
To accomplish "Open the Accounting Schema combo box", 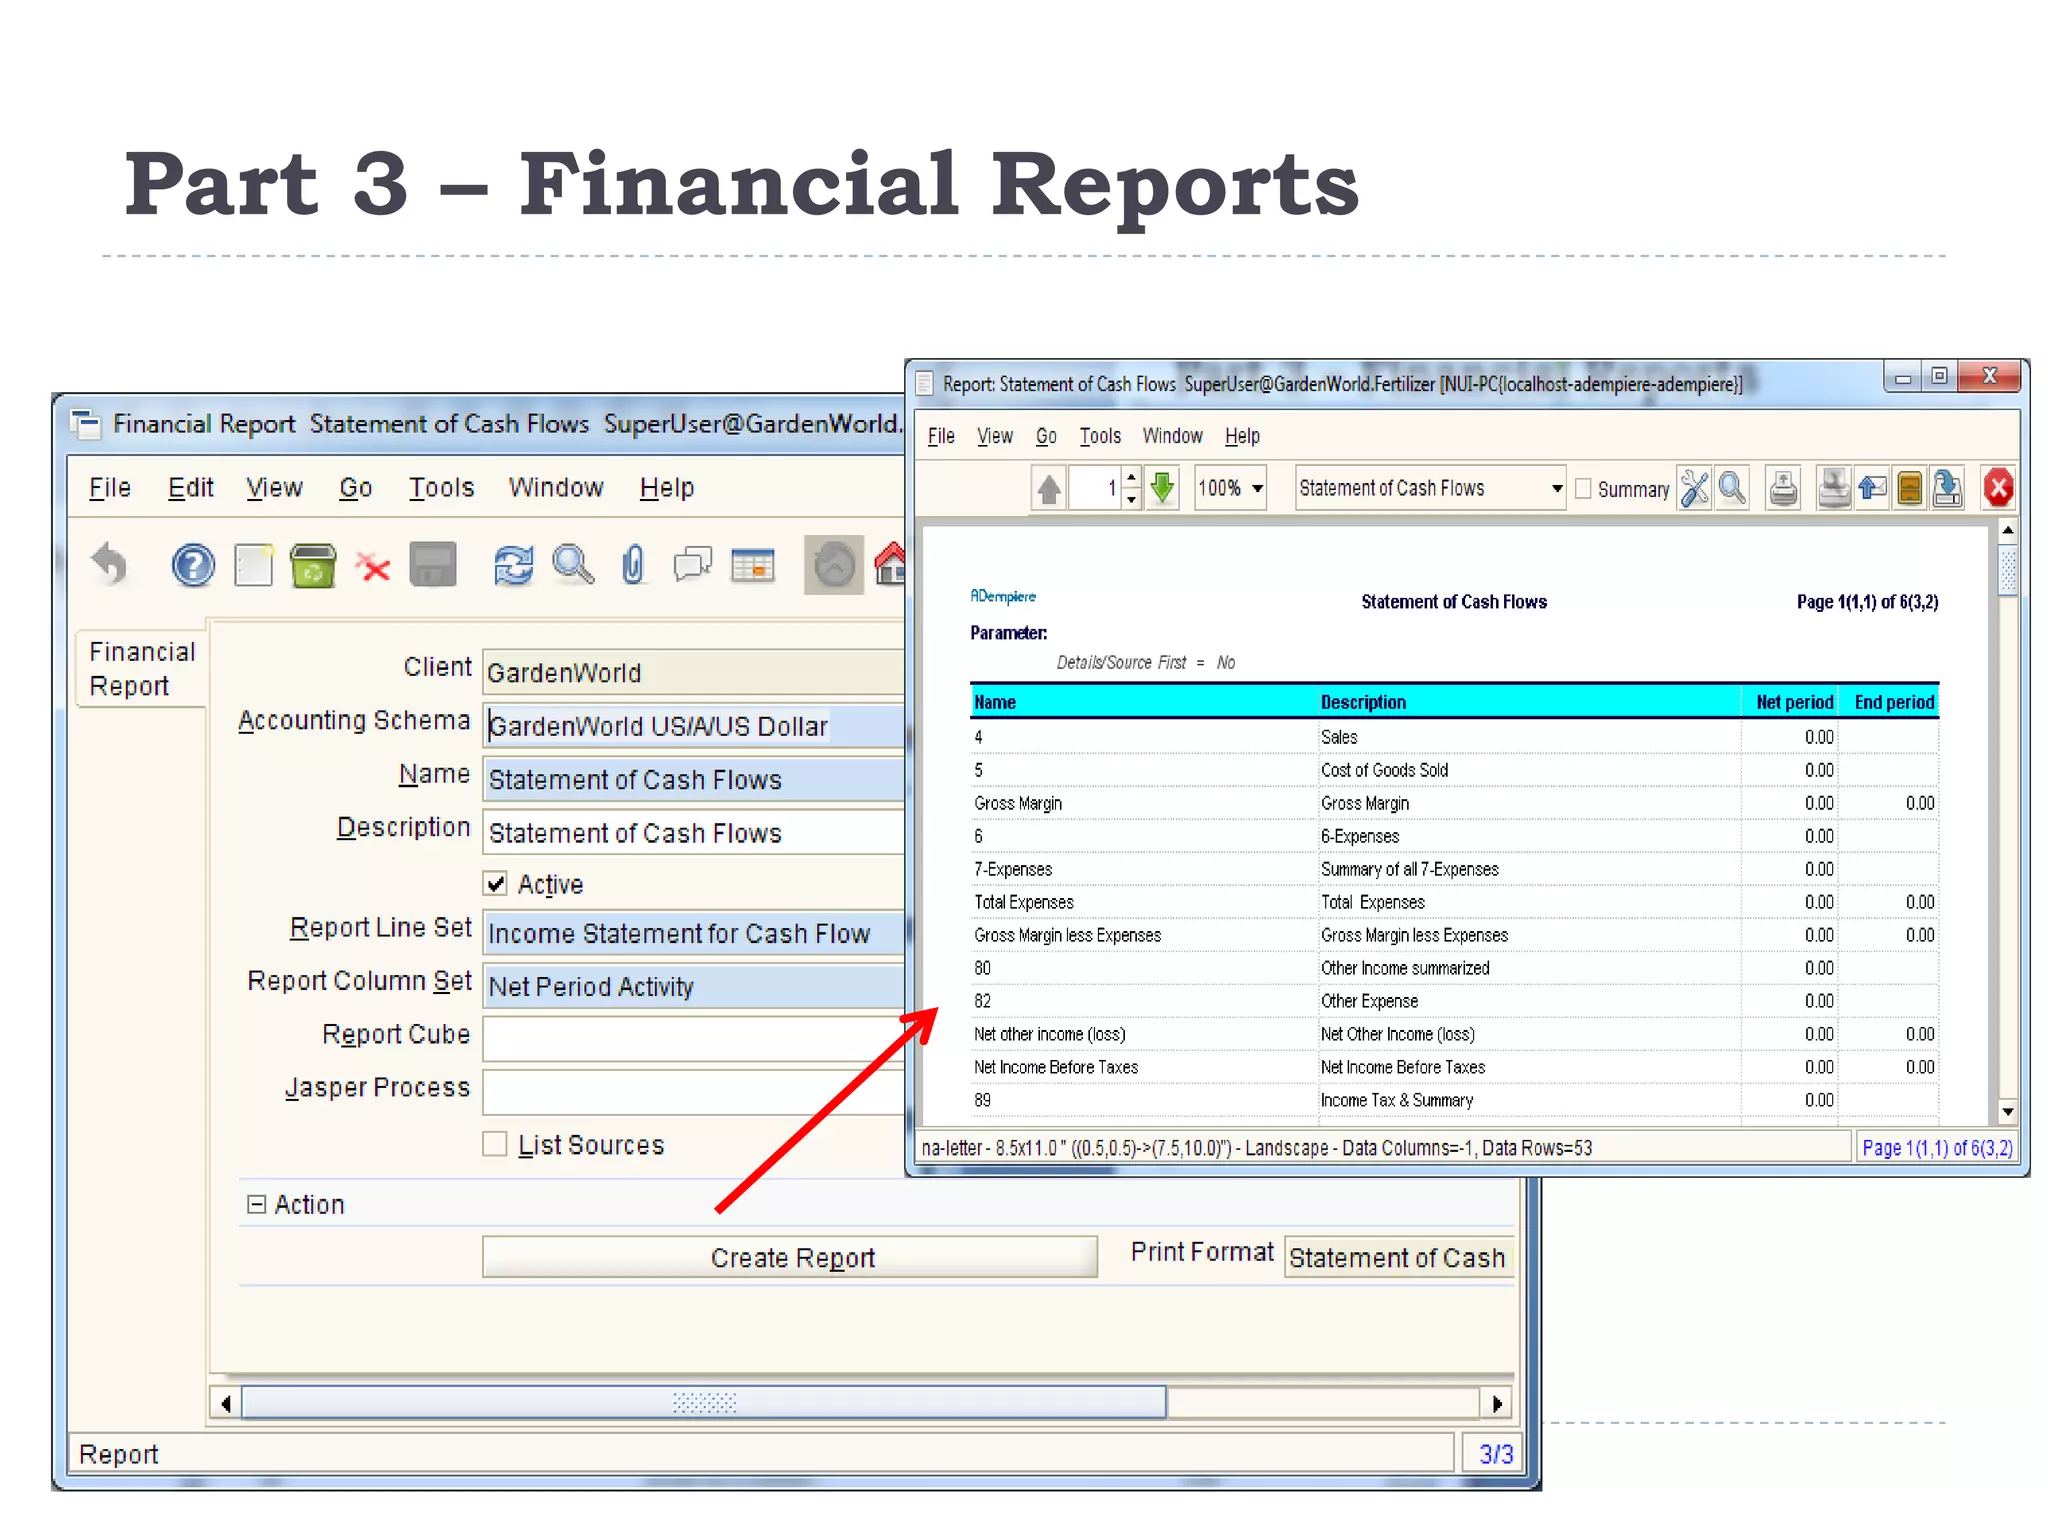I will [x=695, y=726].
